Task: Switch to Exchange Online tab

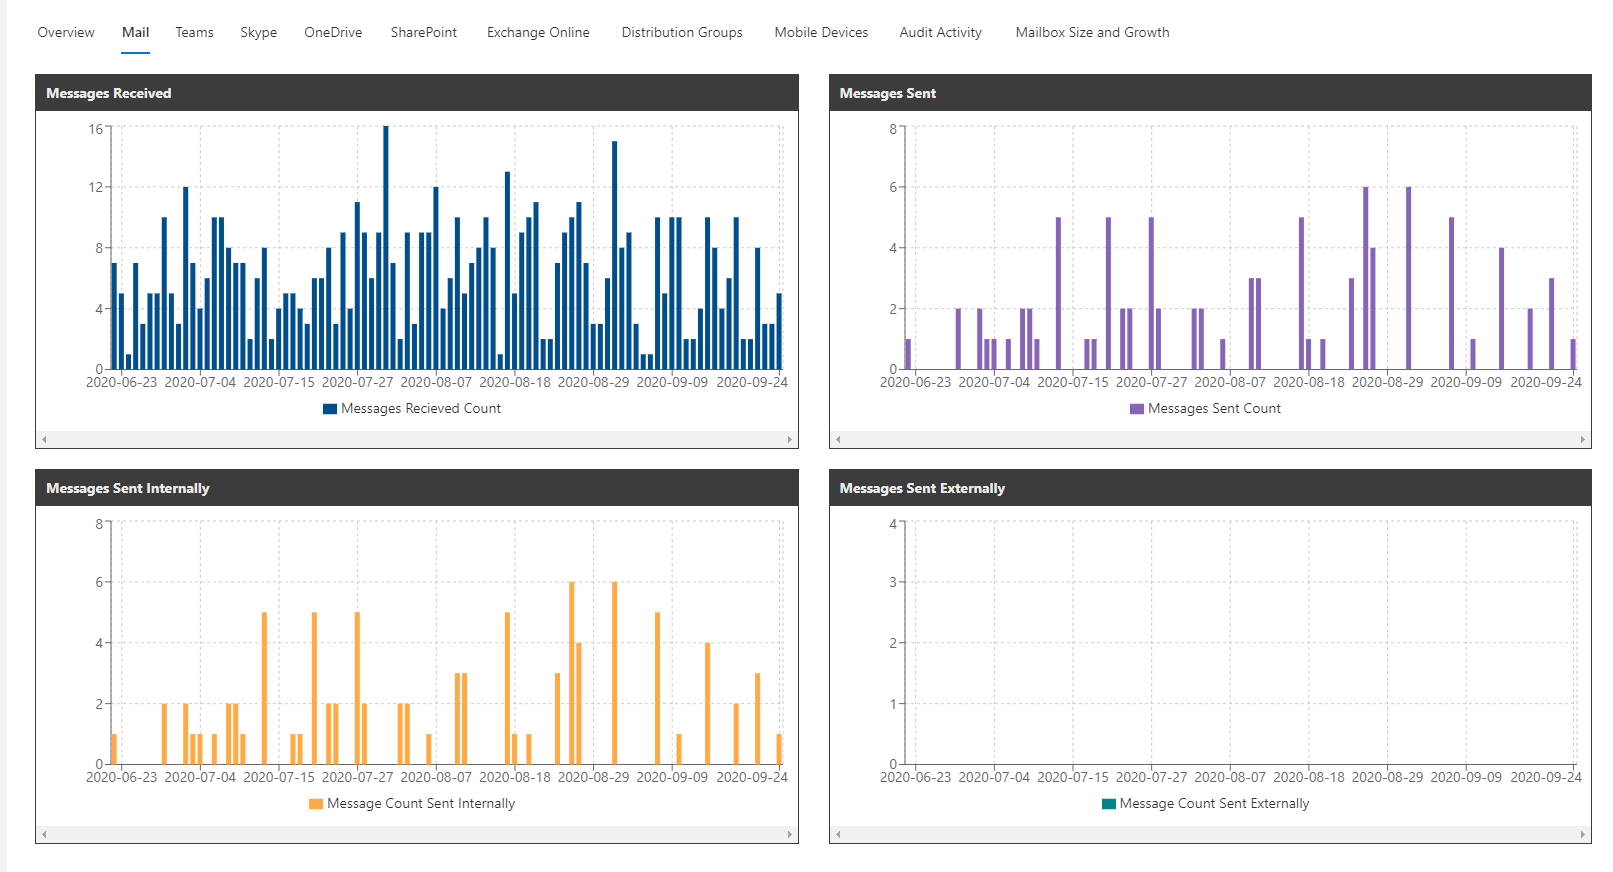Action: (x=538, y=32)
